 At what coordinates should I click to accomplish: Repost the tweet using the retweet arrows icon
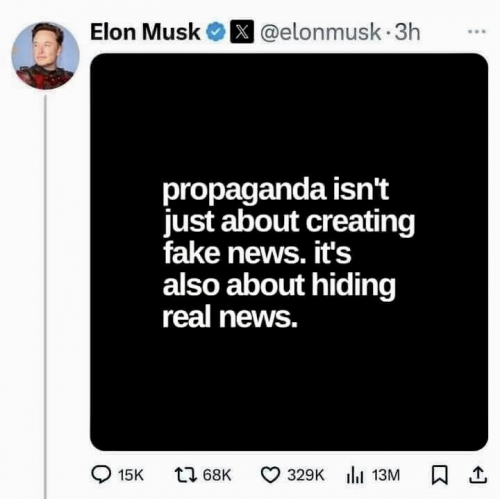pyautogui.click(x=186, y=475)
